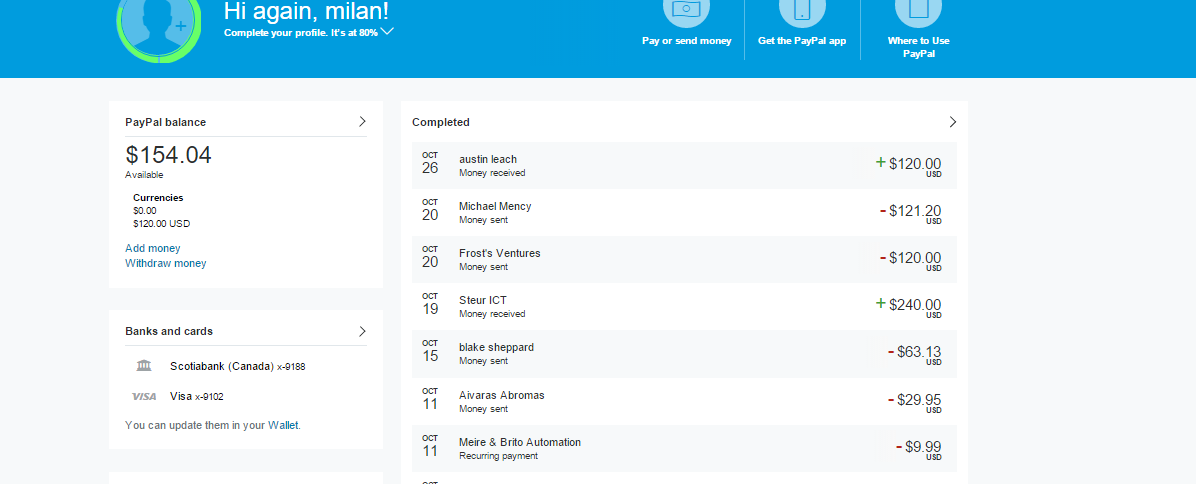Image resolution: width=1196 pixels, height=484 pixels.
Task: Click the -$121.20 amount
Action: 910,211
